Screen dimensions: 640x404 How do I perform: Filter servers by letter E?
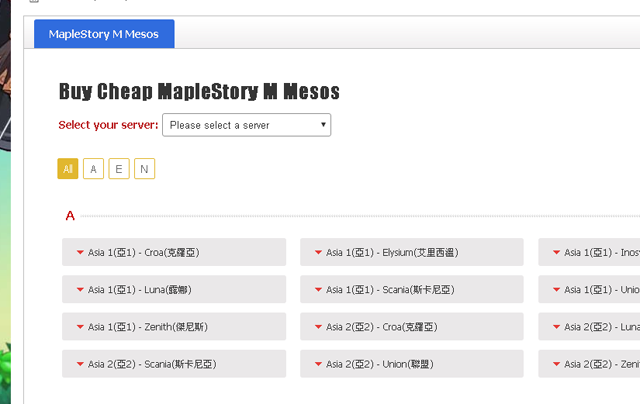(x=119, y=169)
